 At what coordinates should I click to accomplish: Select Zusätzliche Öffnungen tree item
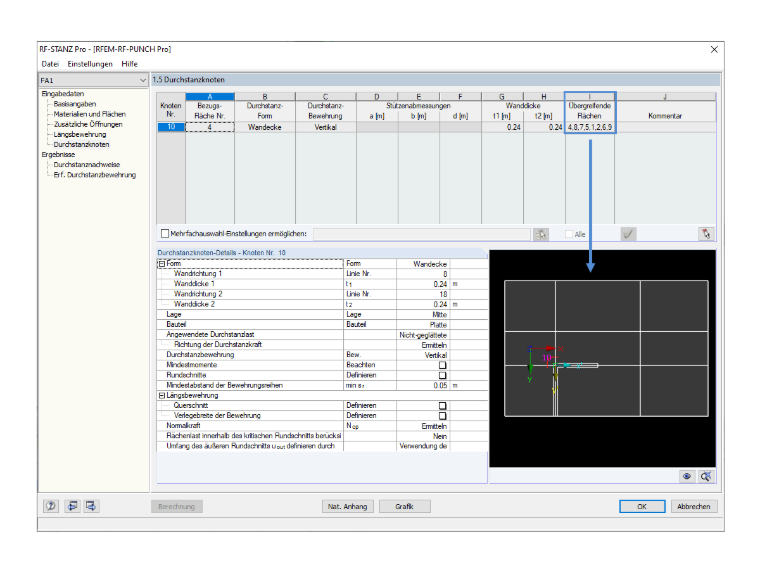click(88, 124)
